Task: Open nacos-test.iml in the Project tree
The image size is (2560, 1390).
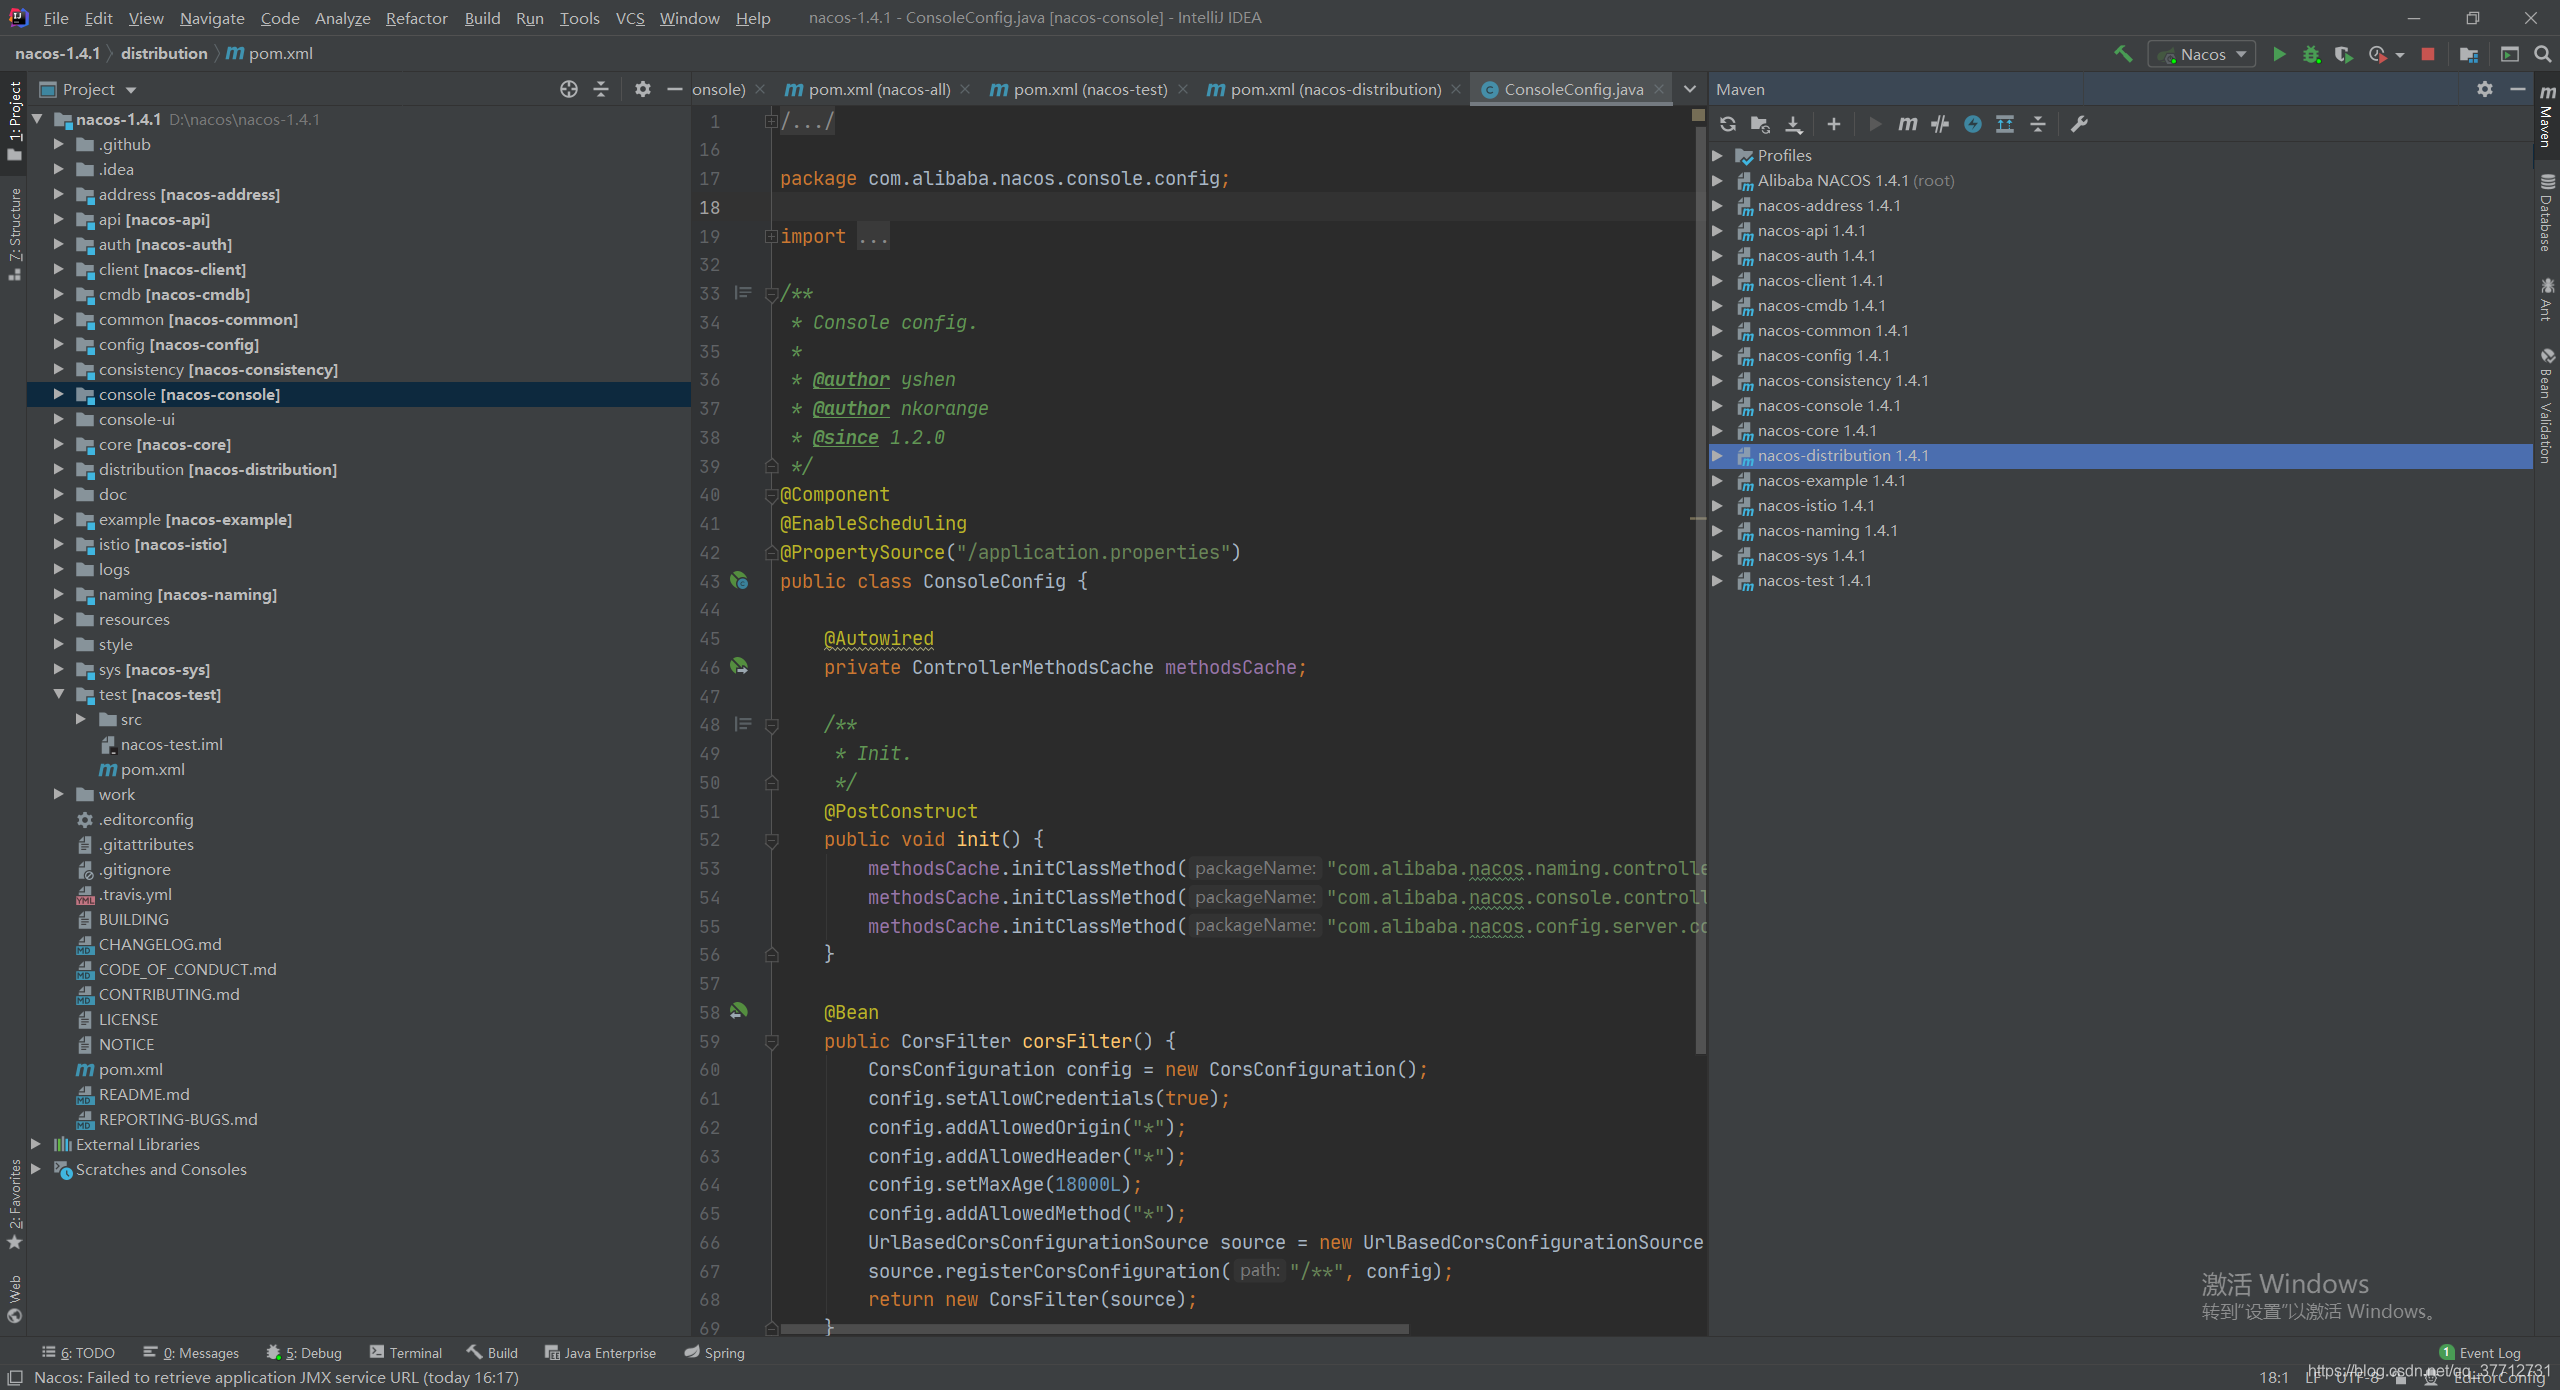Action: tap(171, 744)
